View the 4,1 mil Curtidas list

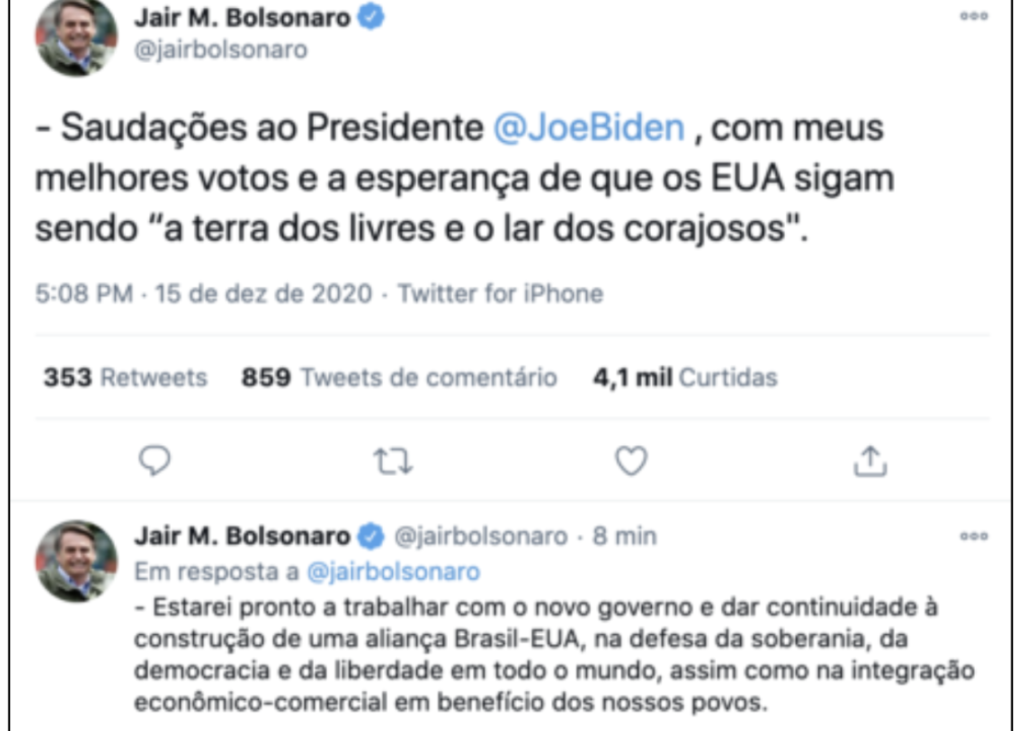(x=685, y=378)
